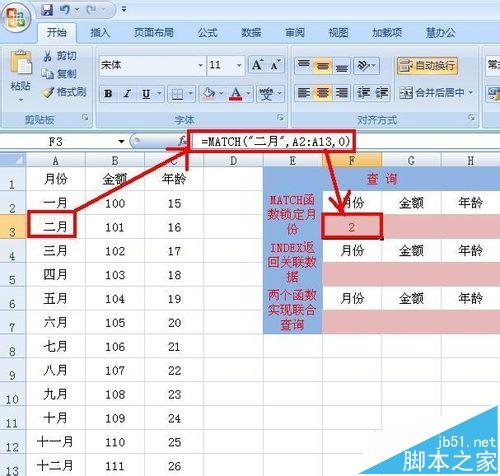Toggle underline formatting
This screenshot has height=476, width=500.
[146, 94]
